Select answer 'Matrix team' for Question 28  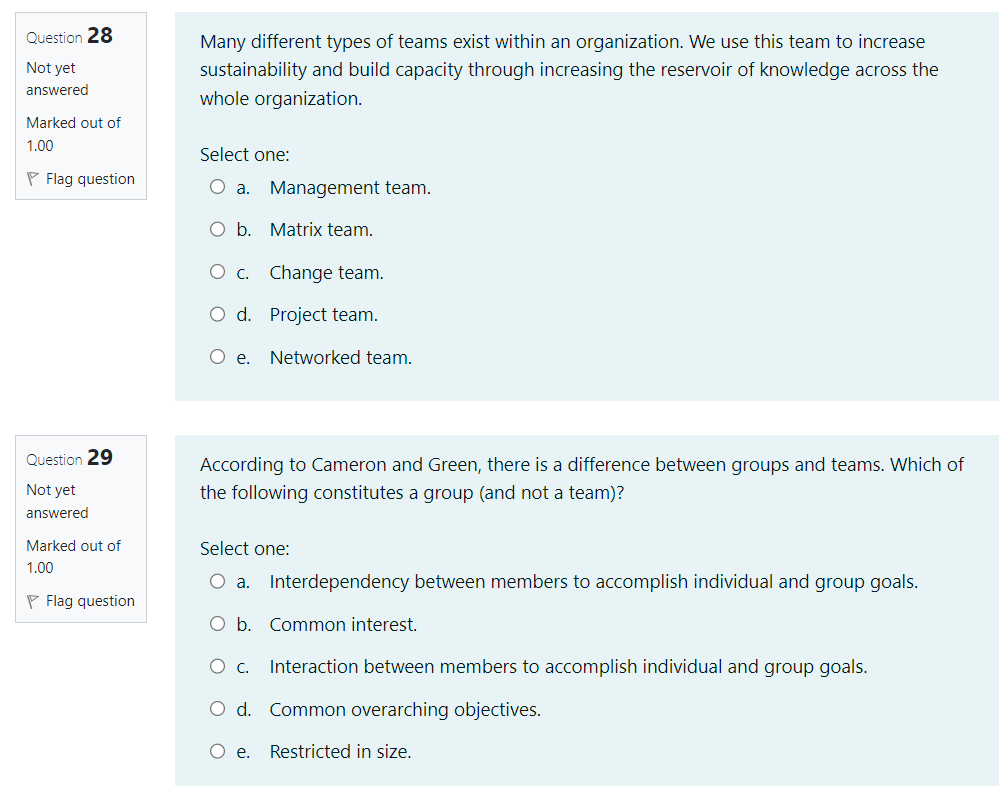point(217,229)
